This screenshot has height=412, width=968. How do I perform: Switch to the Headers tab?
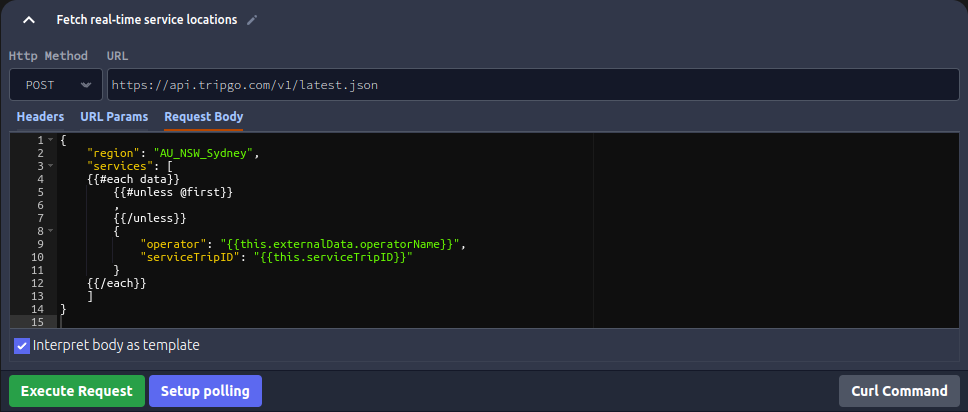tap(40, 117)
